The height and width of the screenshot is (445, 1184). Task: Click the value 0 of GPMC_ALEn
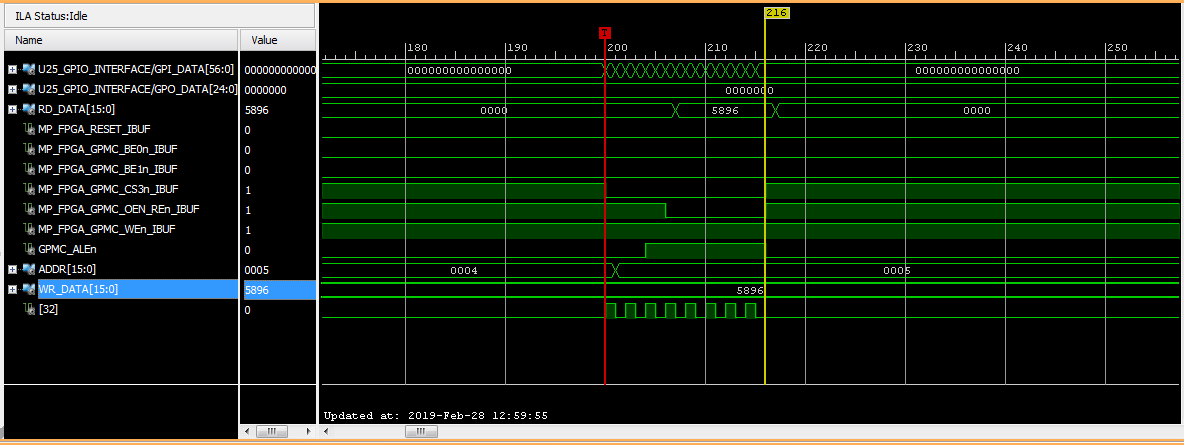(x=248, y=250)
